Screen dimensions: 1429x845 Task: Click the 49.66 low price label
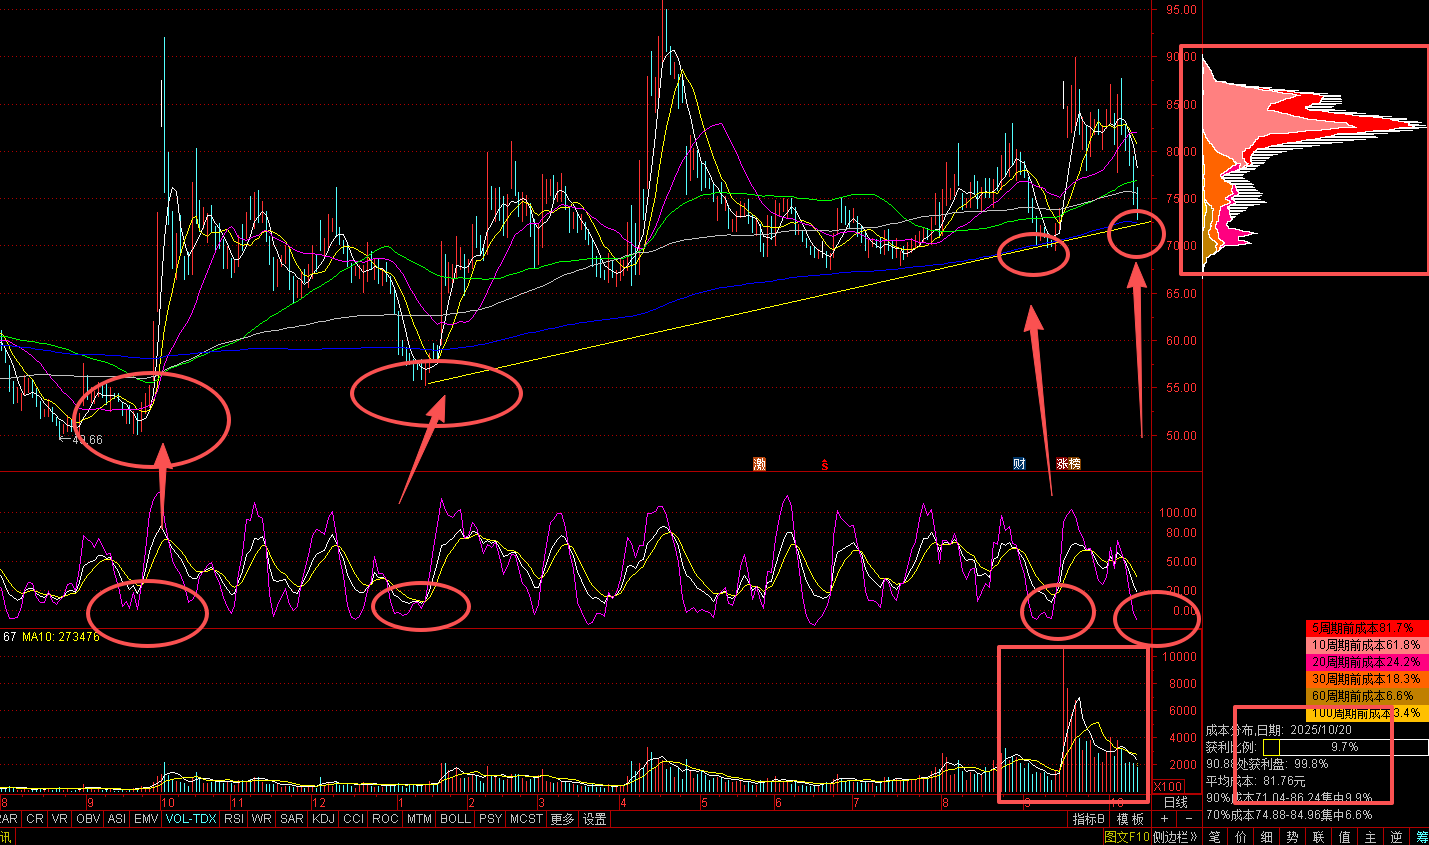(x=87, y=440)
